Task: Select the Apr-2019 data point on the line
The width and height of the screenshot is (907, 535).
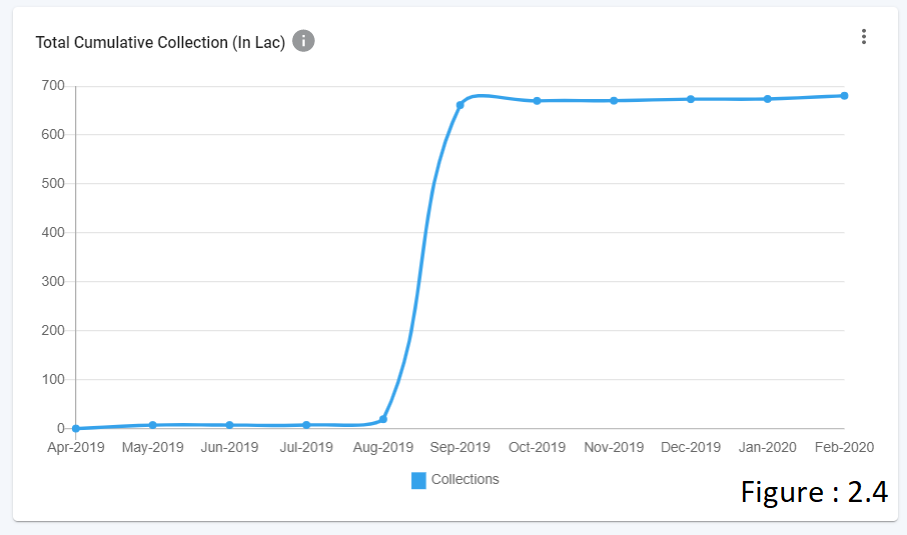Action: tap(76, 428)
